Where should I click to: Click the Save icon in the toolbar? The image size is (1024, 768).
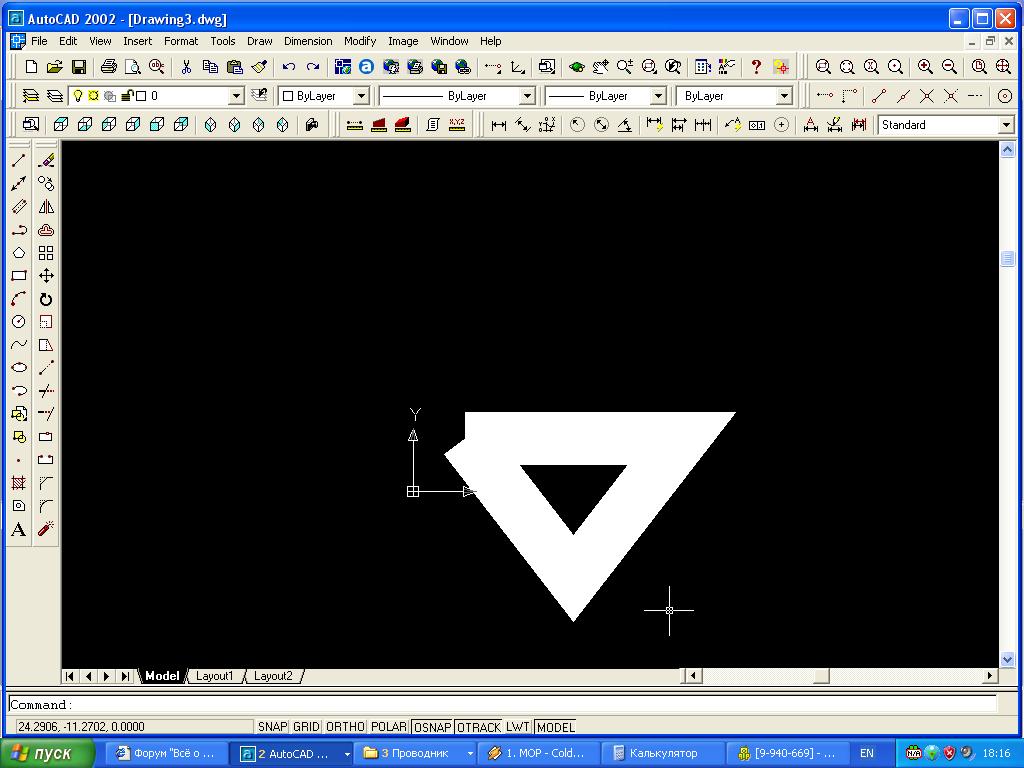pyautogui.click(x=79, y=67)
